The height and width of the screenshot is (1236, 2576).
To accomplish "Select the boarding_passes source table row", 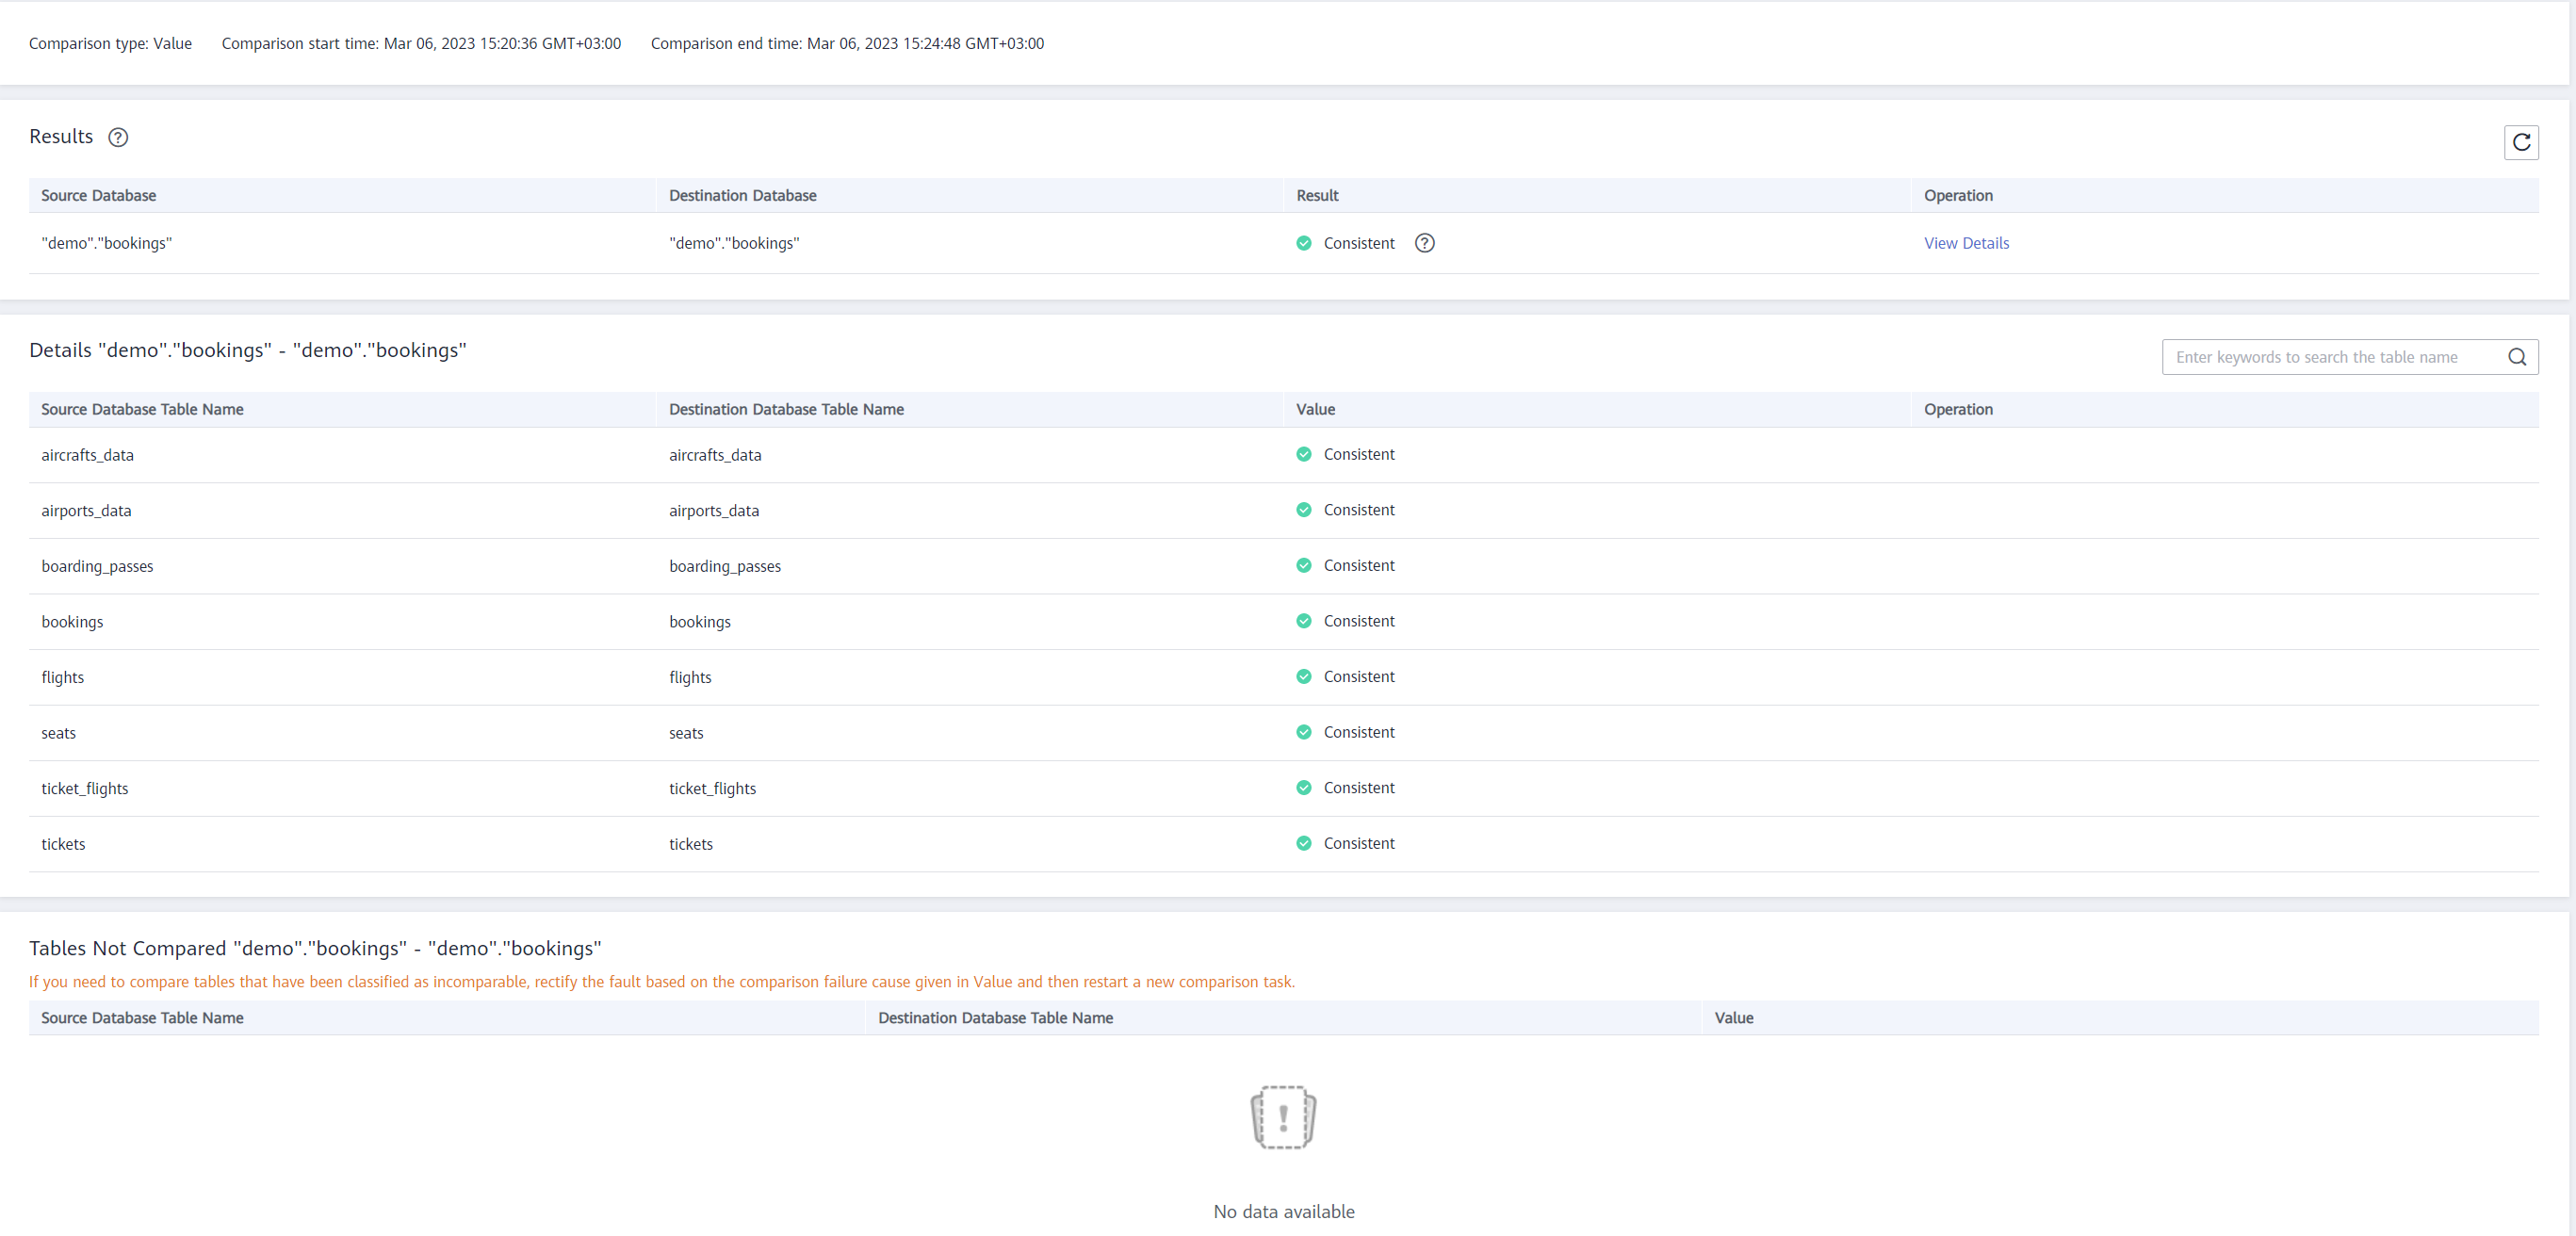I will point(97,566).
